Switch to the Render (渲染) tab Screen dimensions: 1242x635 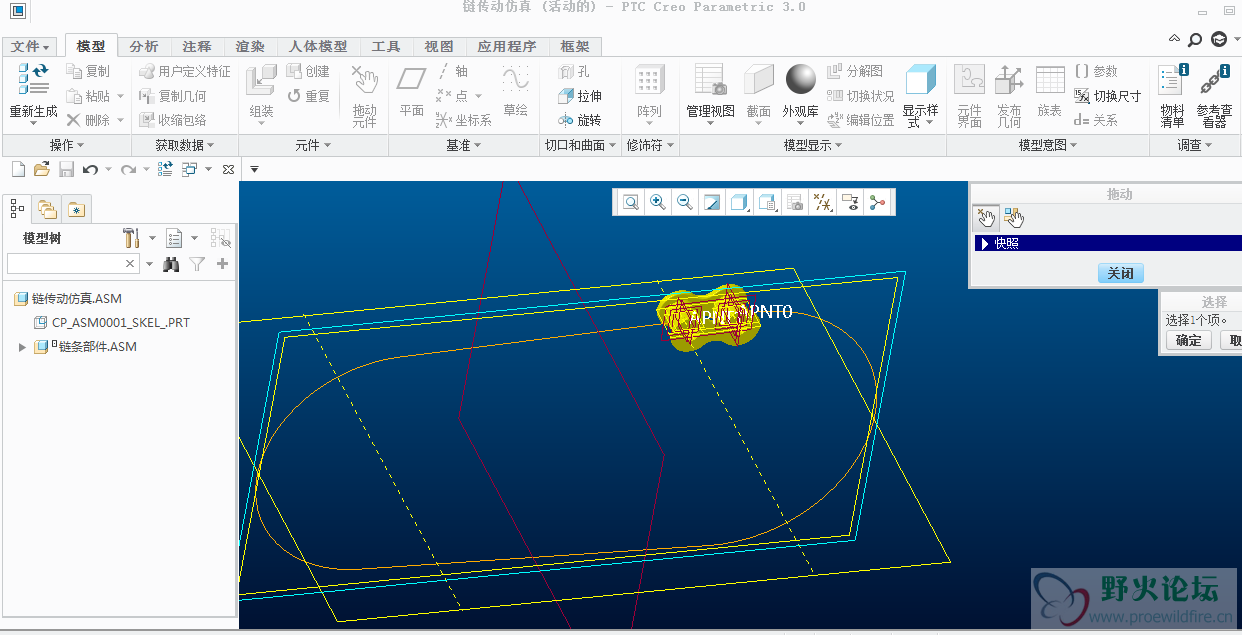[x=250, y=47]
